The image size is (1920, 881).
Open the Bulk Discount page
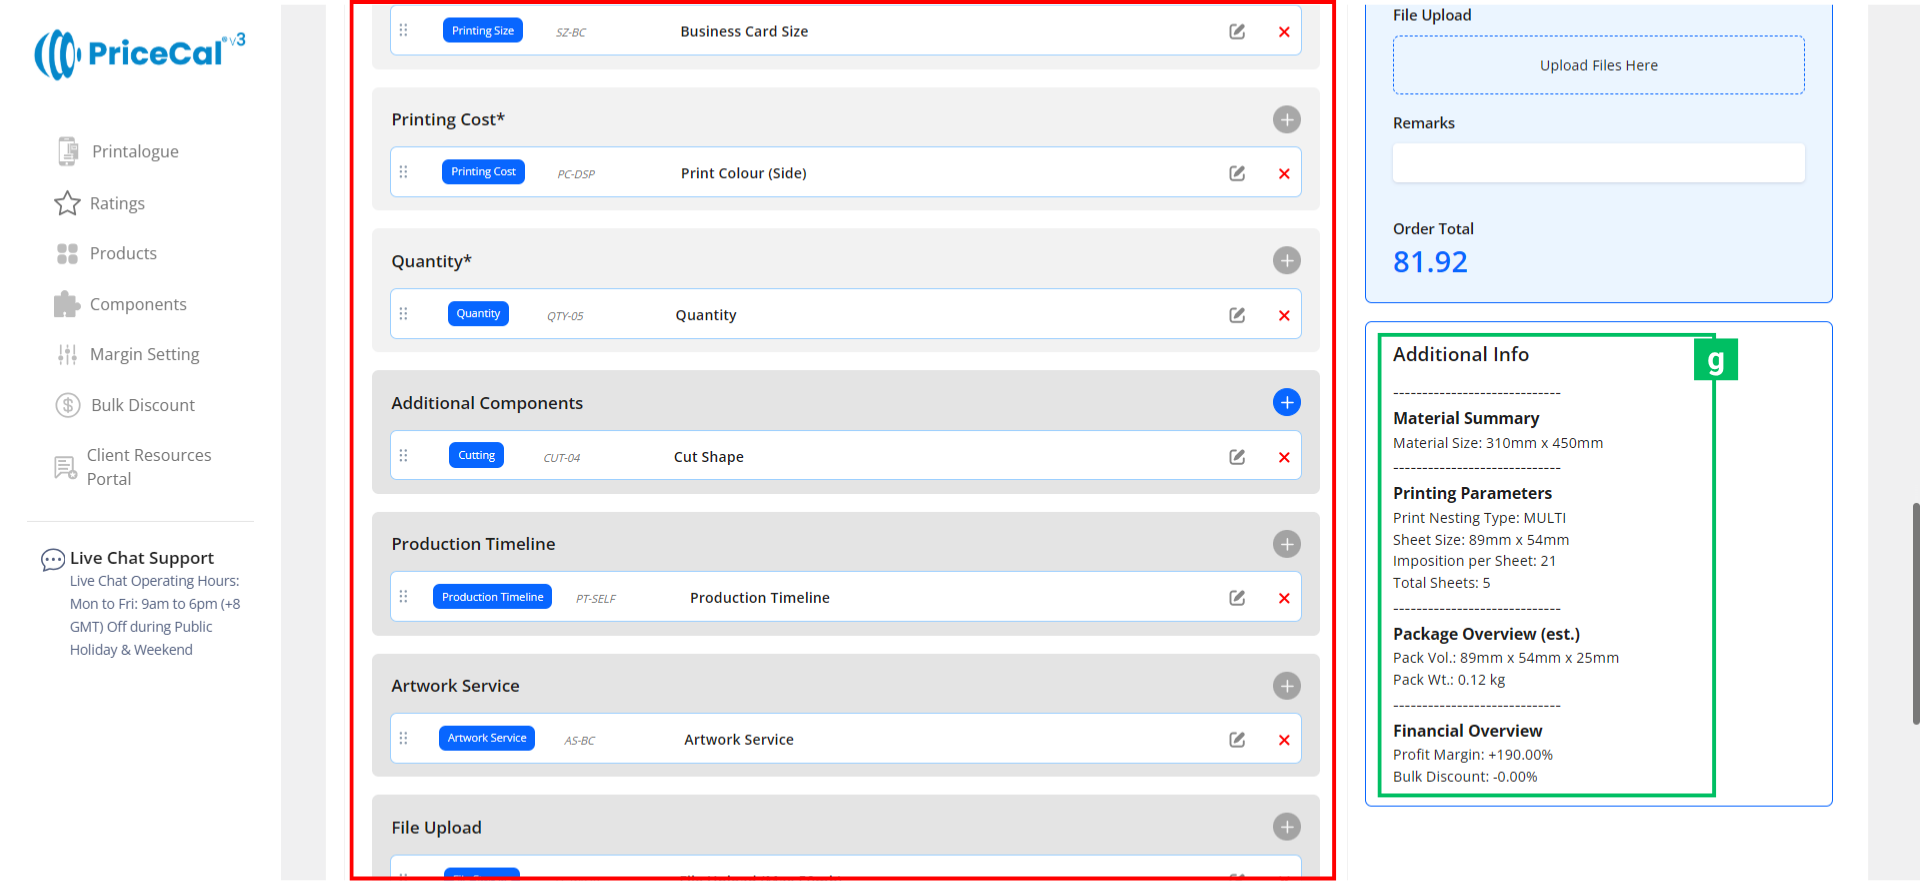142,405
